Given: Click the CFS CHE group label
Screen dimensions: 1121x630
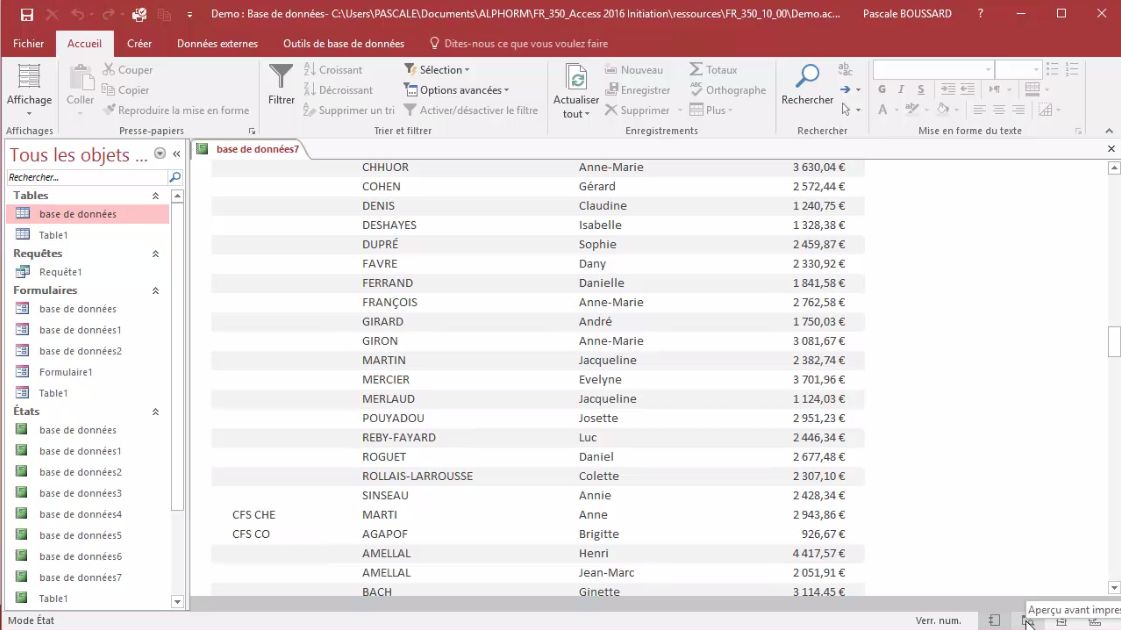Looking at the screenshot, I should click(x=254, y=515).
